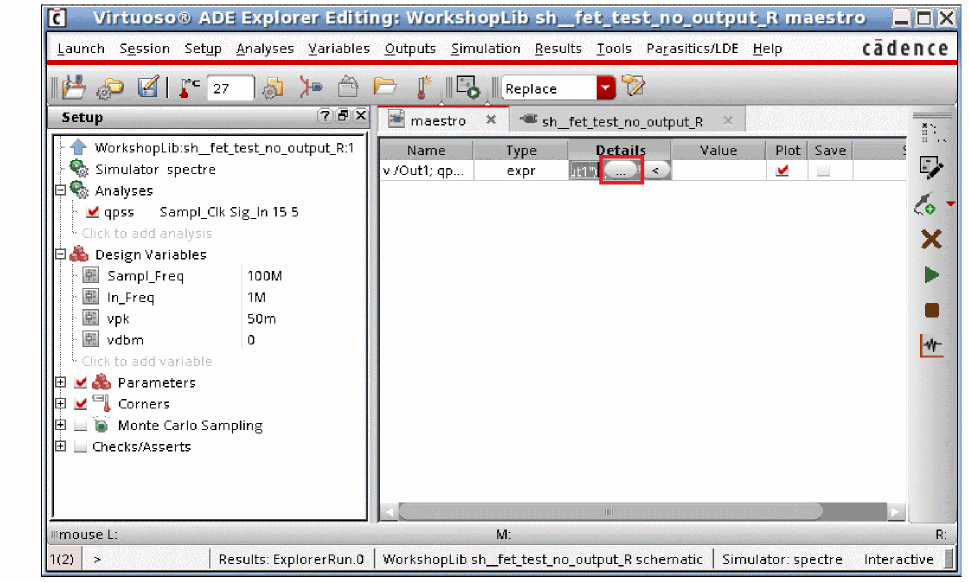Click the red dropdown arrow beside add output icon
Screen dimensions: 969x582
pyautogui.click(x=950, y=203)
